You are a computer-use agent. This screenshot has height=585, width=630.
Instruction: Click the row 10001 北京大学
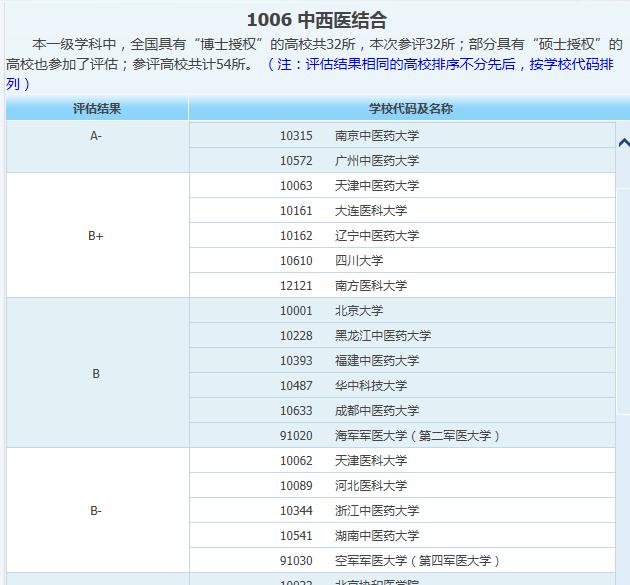tap(402, 310)
